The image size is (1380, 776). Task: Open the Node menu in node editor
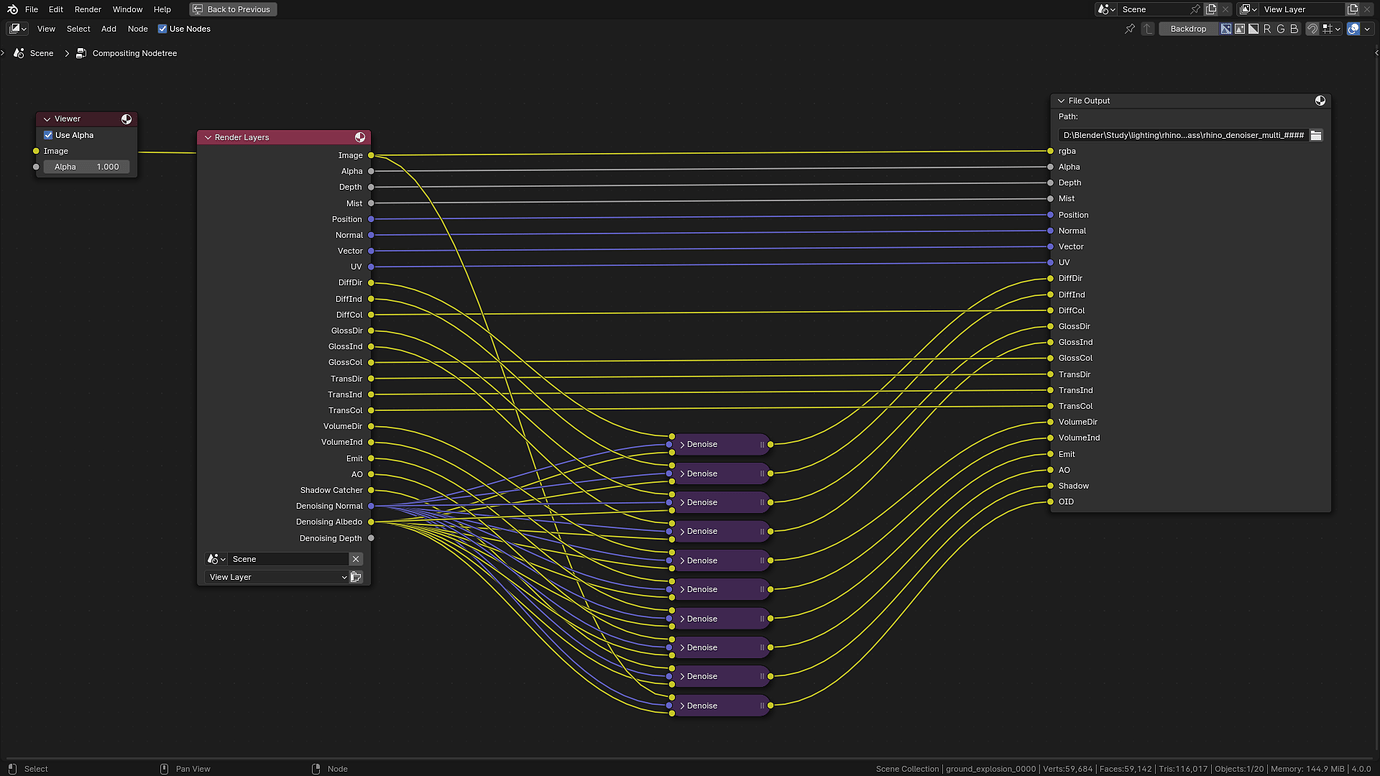pos(138,29)
